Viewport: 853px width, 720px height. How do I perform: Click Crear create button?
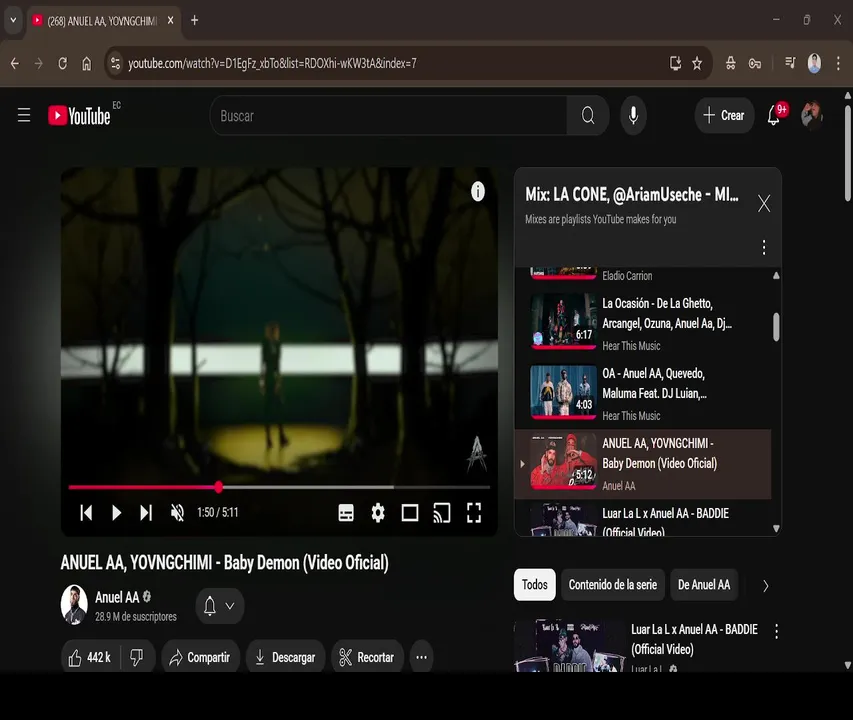[724, 115]
